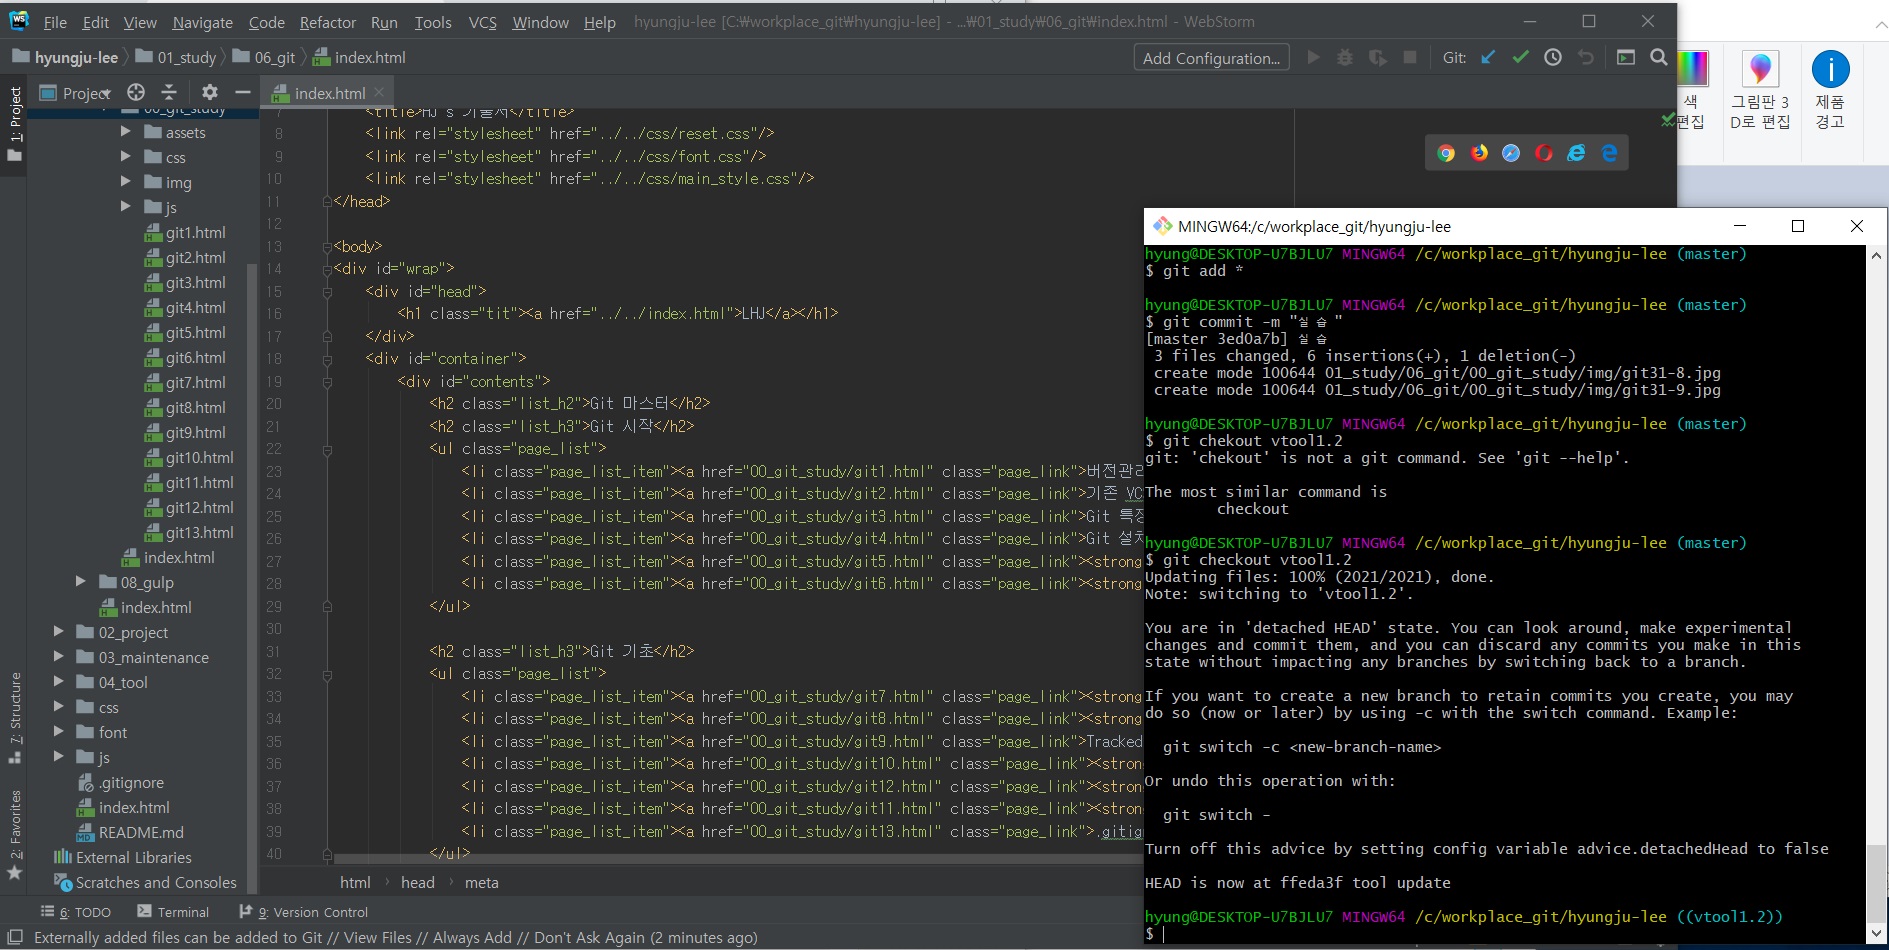Click the Git update project arrow icon
The image size is (1889, 950).
pos(1488,58)
